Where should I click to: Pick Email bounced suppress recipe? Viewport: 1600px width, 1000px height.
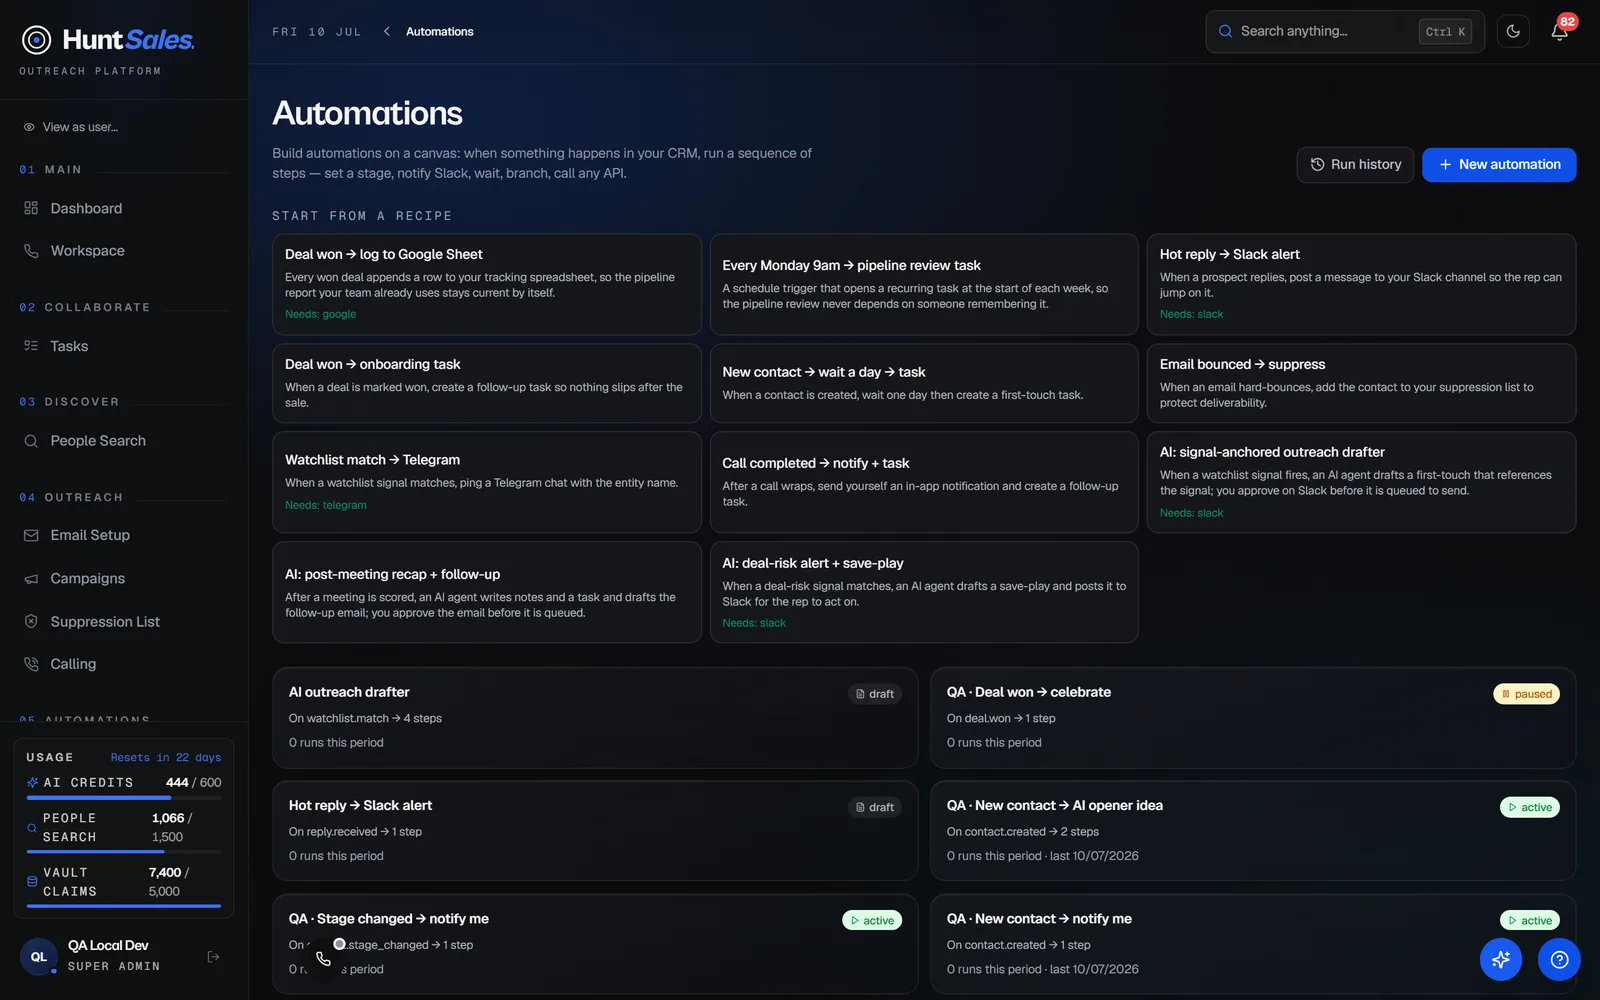click(x=1361, y=383)
